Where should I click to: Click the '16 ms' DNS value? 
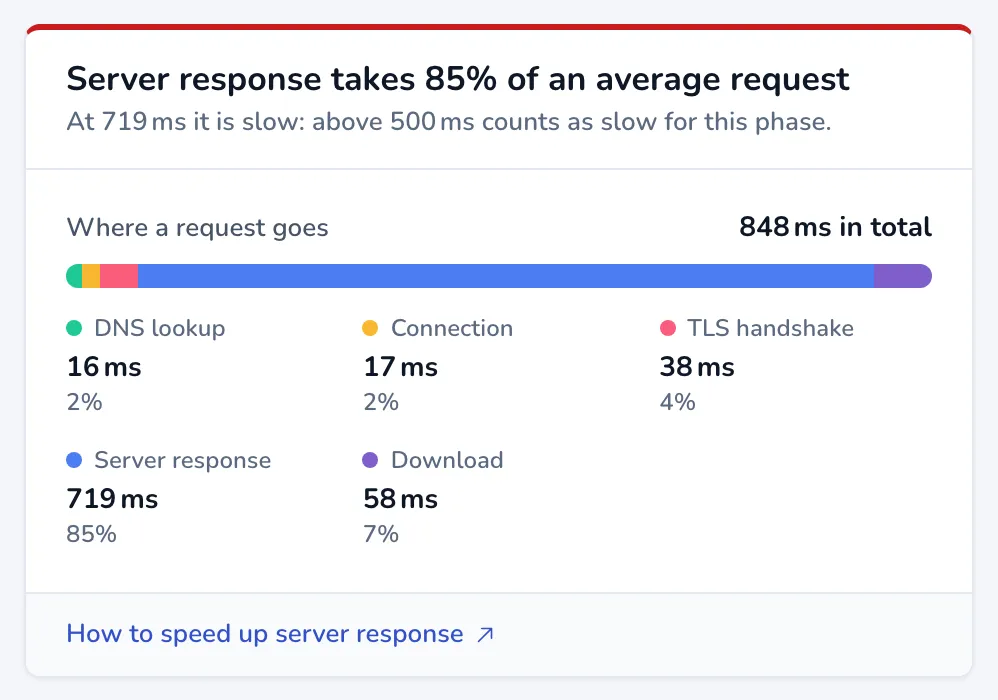104,367
